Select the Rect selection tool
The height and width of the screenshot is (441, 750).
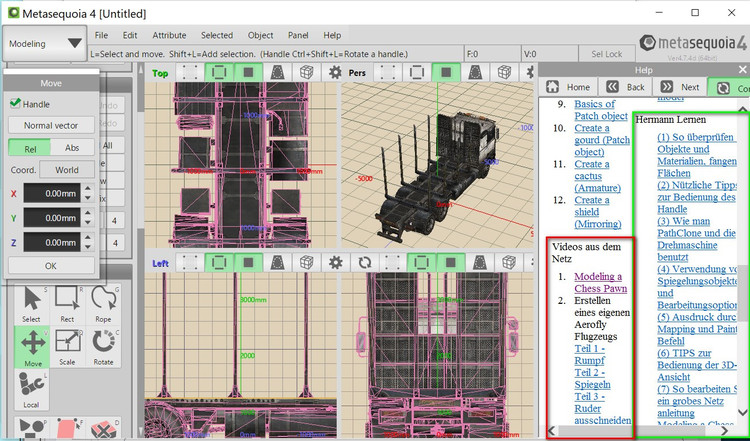67,304
